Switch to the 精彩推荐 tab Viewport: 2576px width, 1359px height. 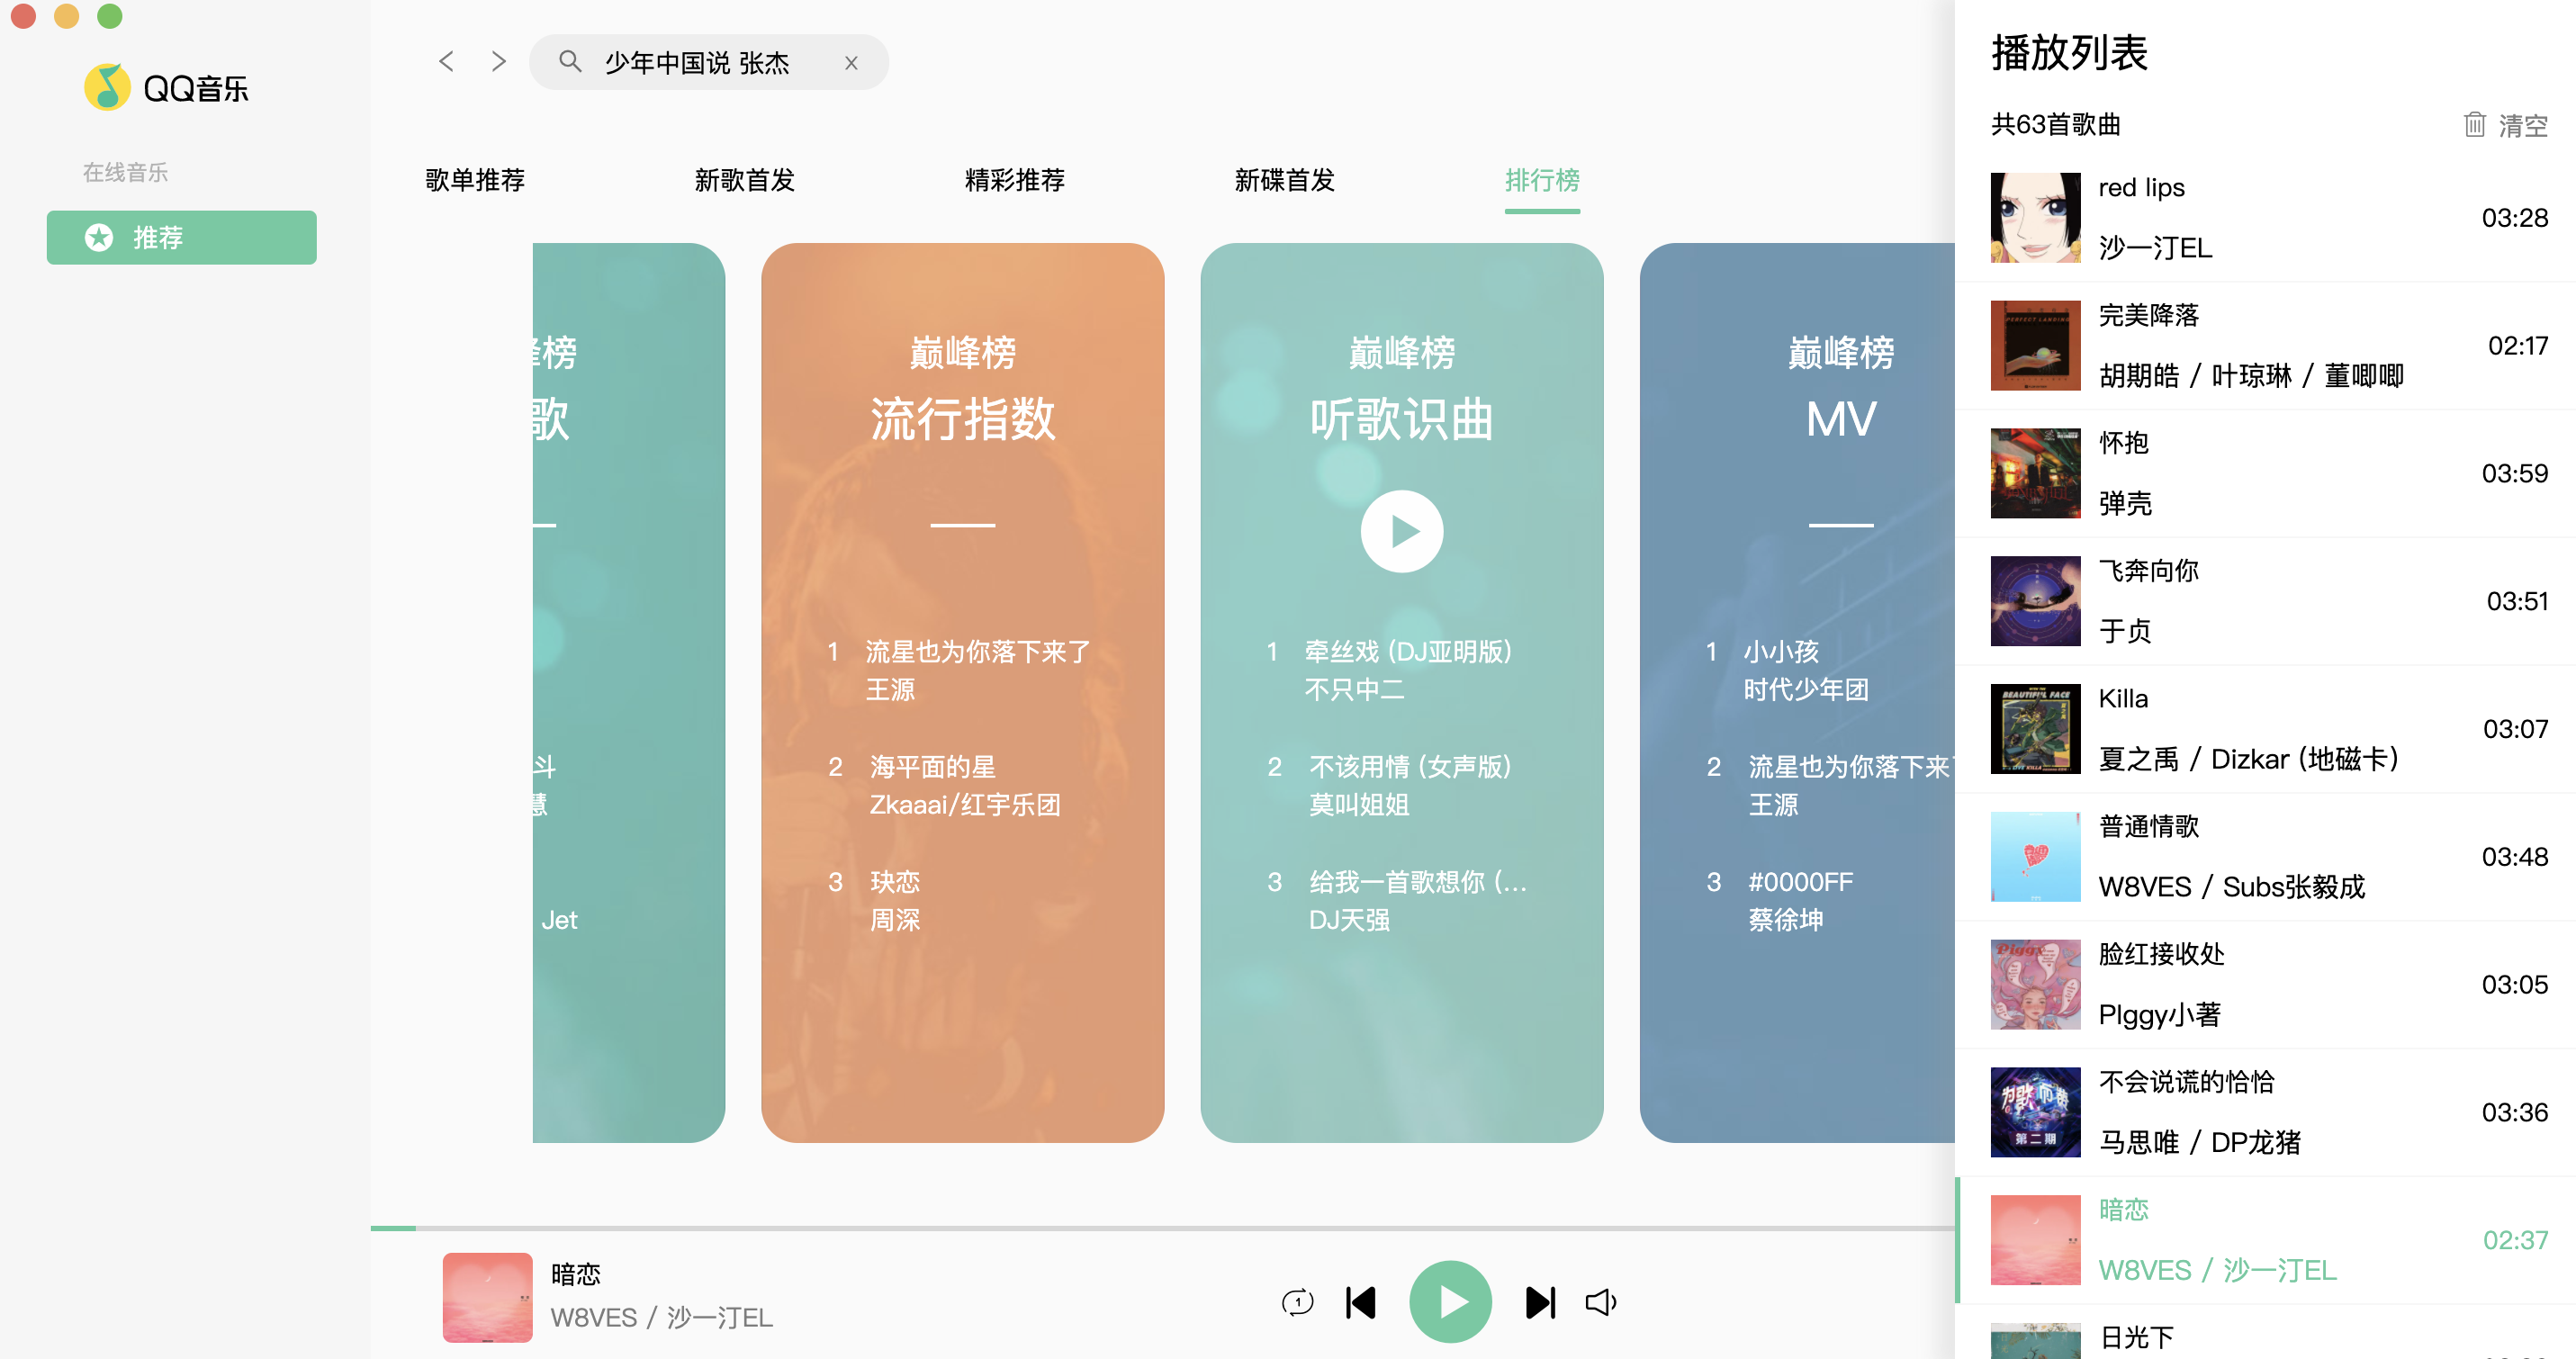1015,180
